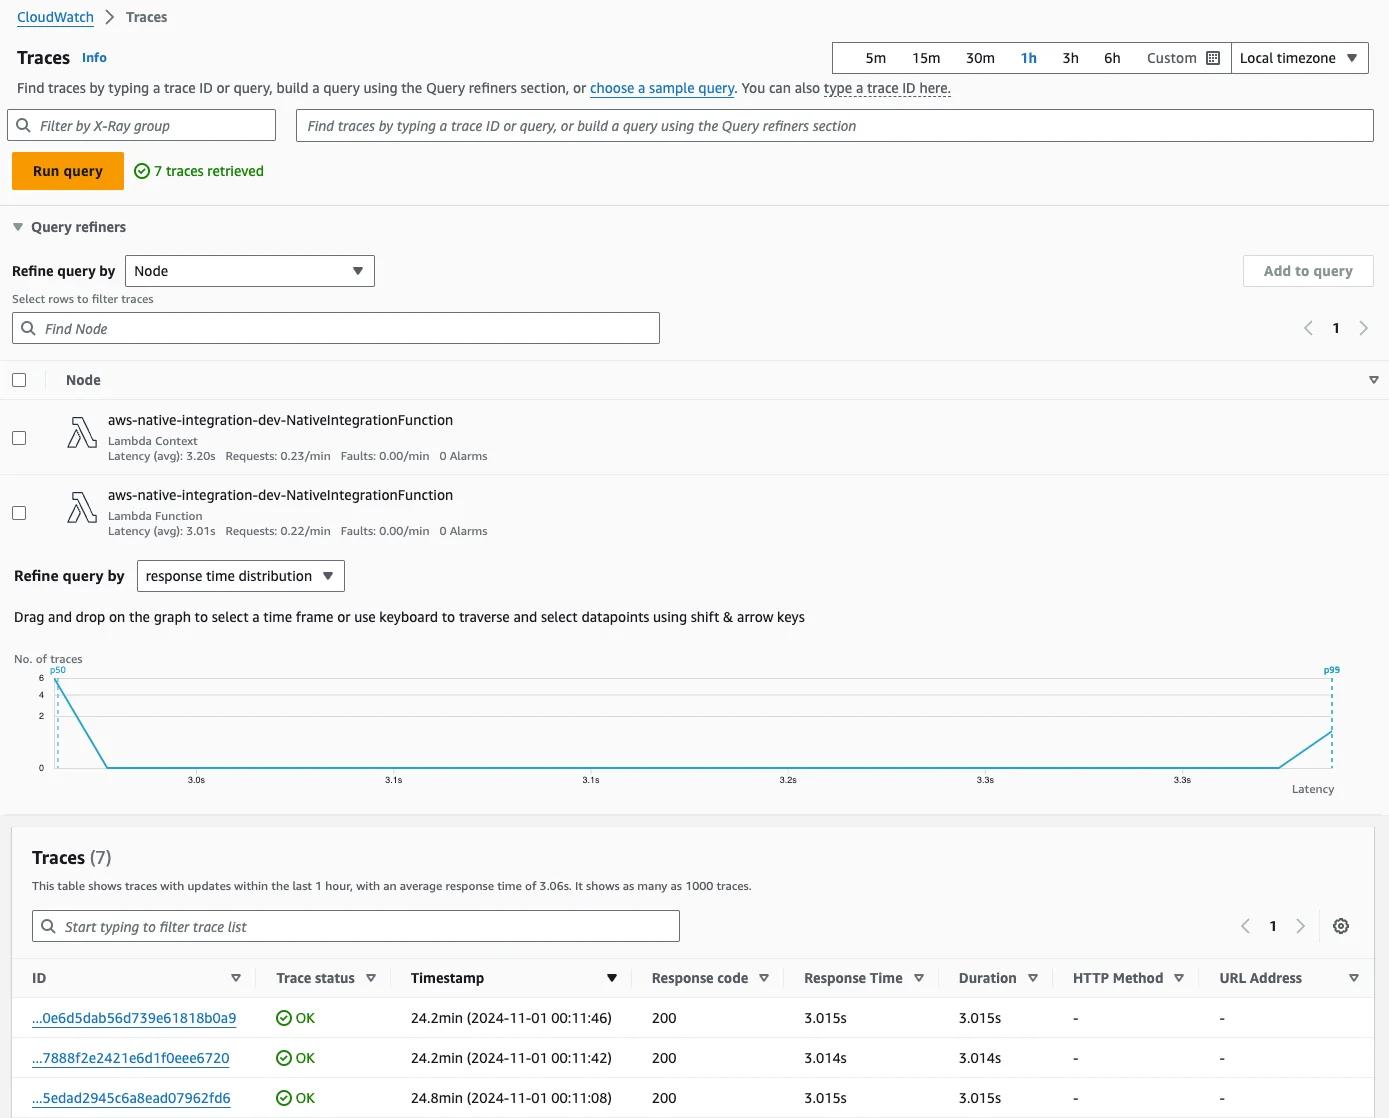The image size is (1389, 1118).
Task: Collapse the Query refiners section
Action: point(17,227)
